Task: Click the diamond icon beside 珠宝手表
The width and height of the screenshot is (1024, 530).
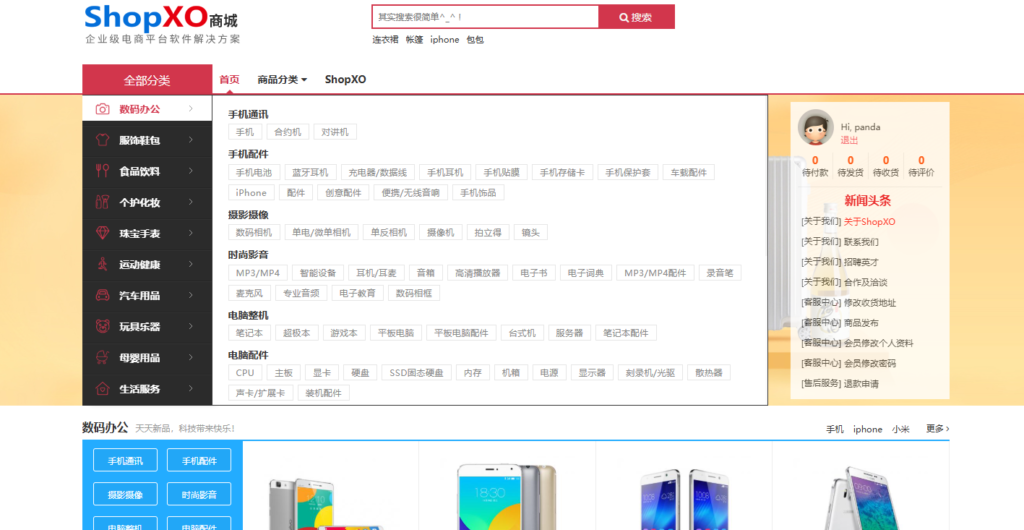Action: (x=103, y=233)
